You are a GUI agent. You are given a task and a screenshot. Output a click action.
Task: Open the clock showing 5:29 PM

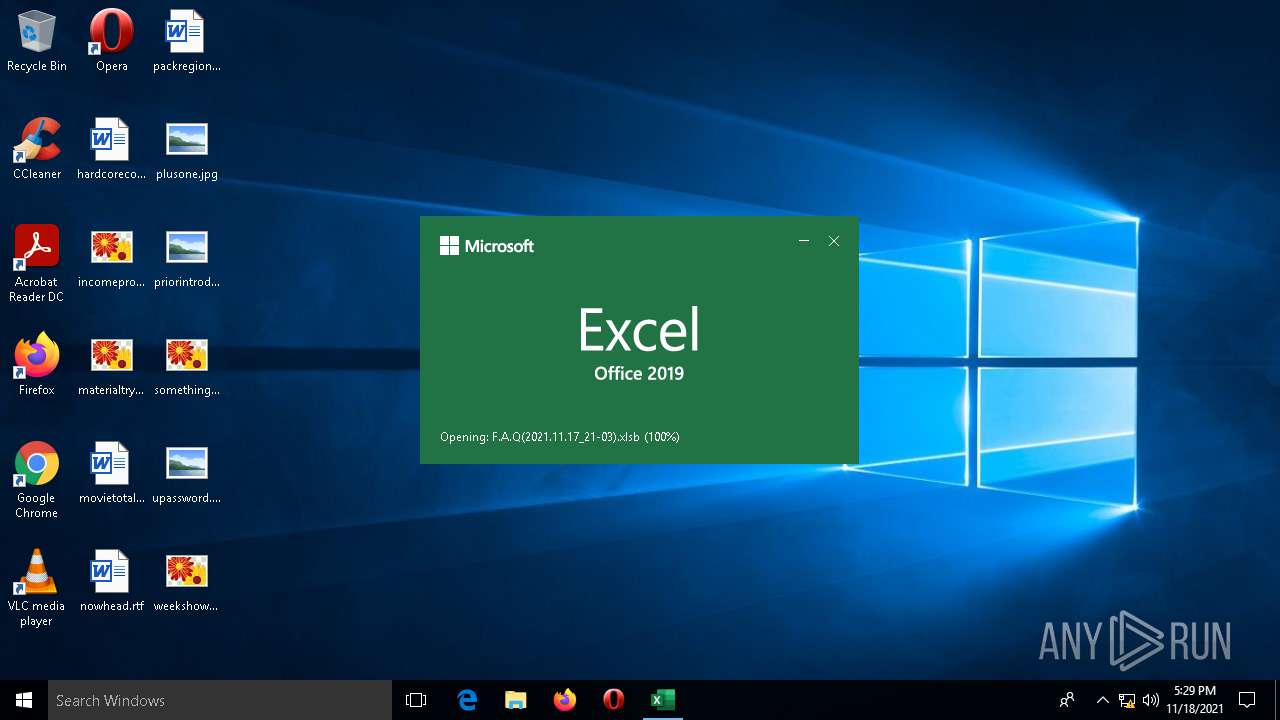[1195, 700]
